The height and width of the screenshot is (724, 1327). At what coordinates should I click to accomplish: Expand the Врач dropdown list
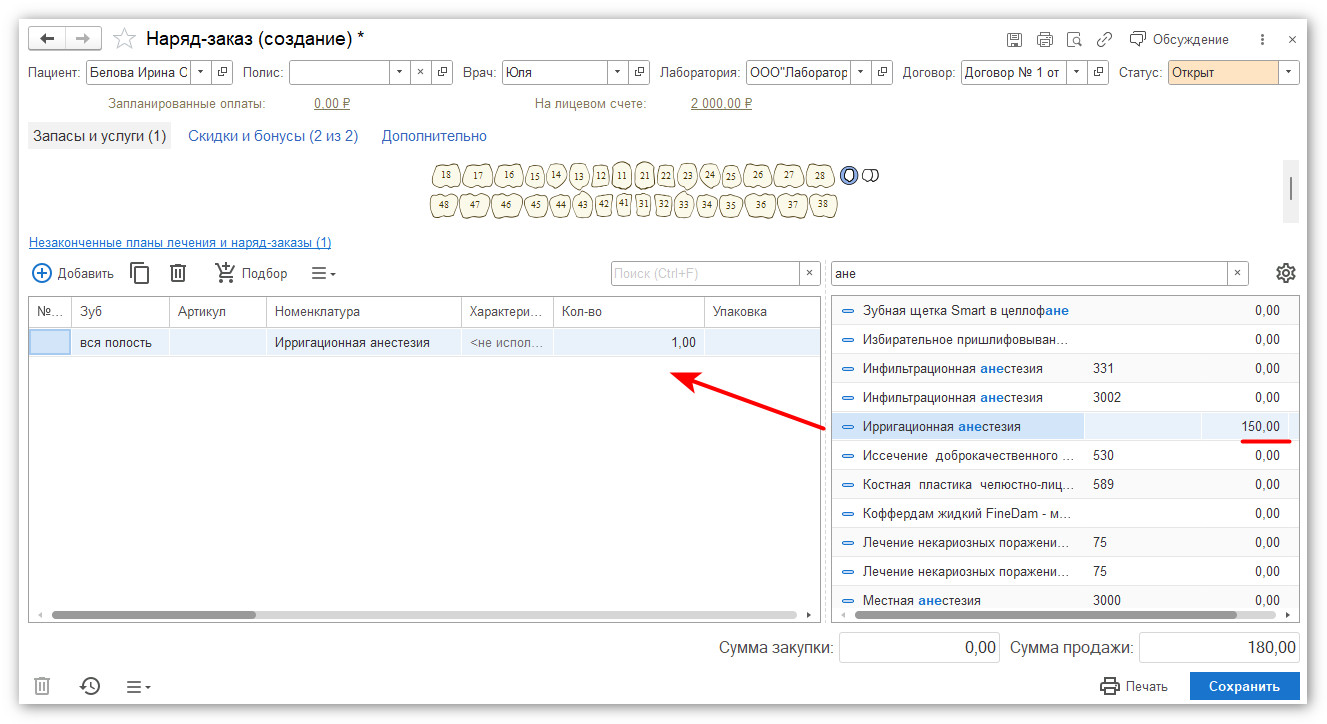pyautogui.click(x=617, y=72)
